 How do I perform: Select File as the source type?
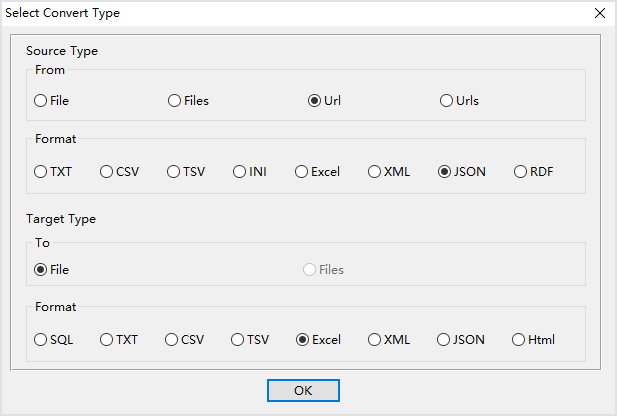click(41, 101)
